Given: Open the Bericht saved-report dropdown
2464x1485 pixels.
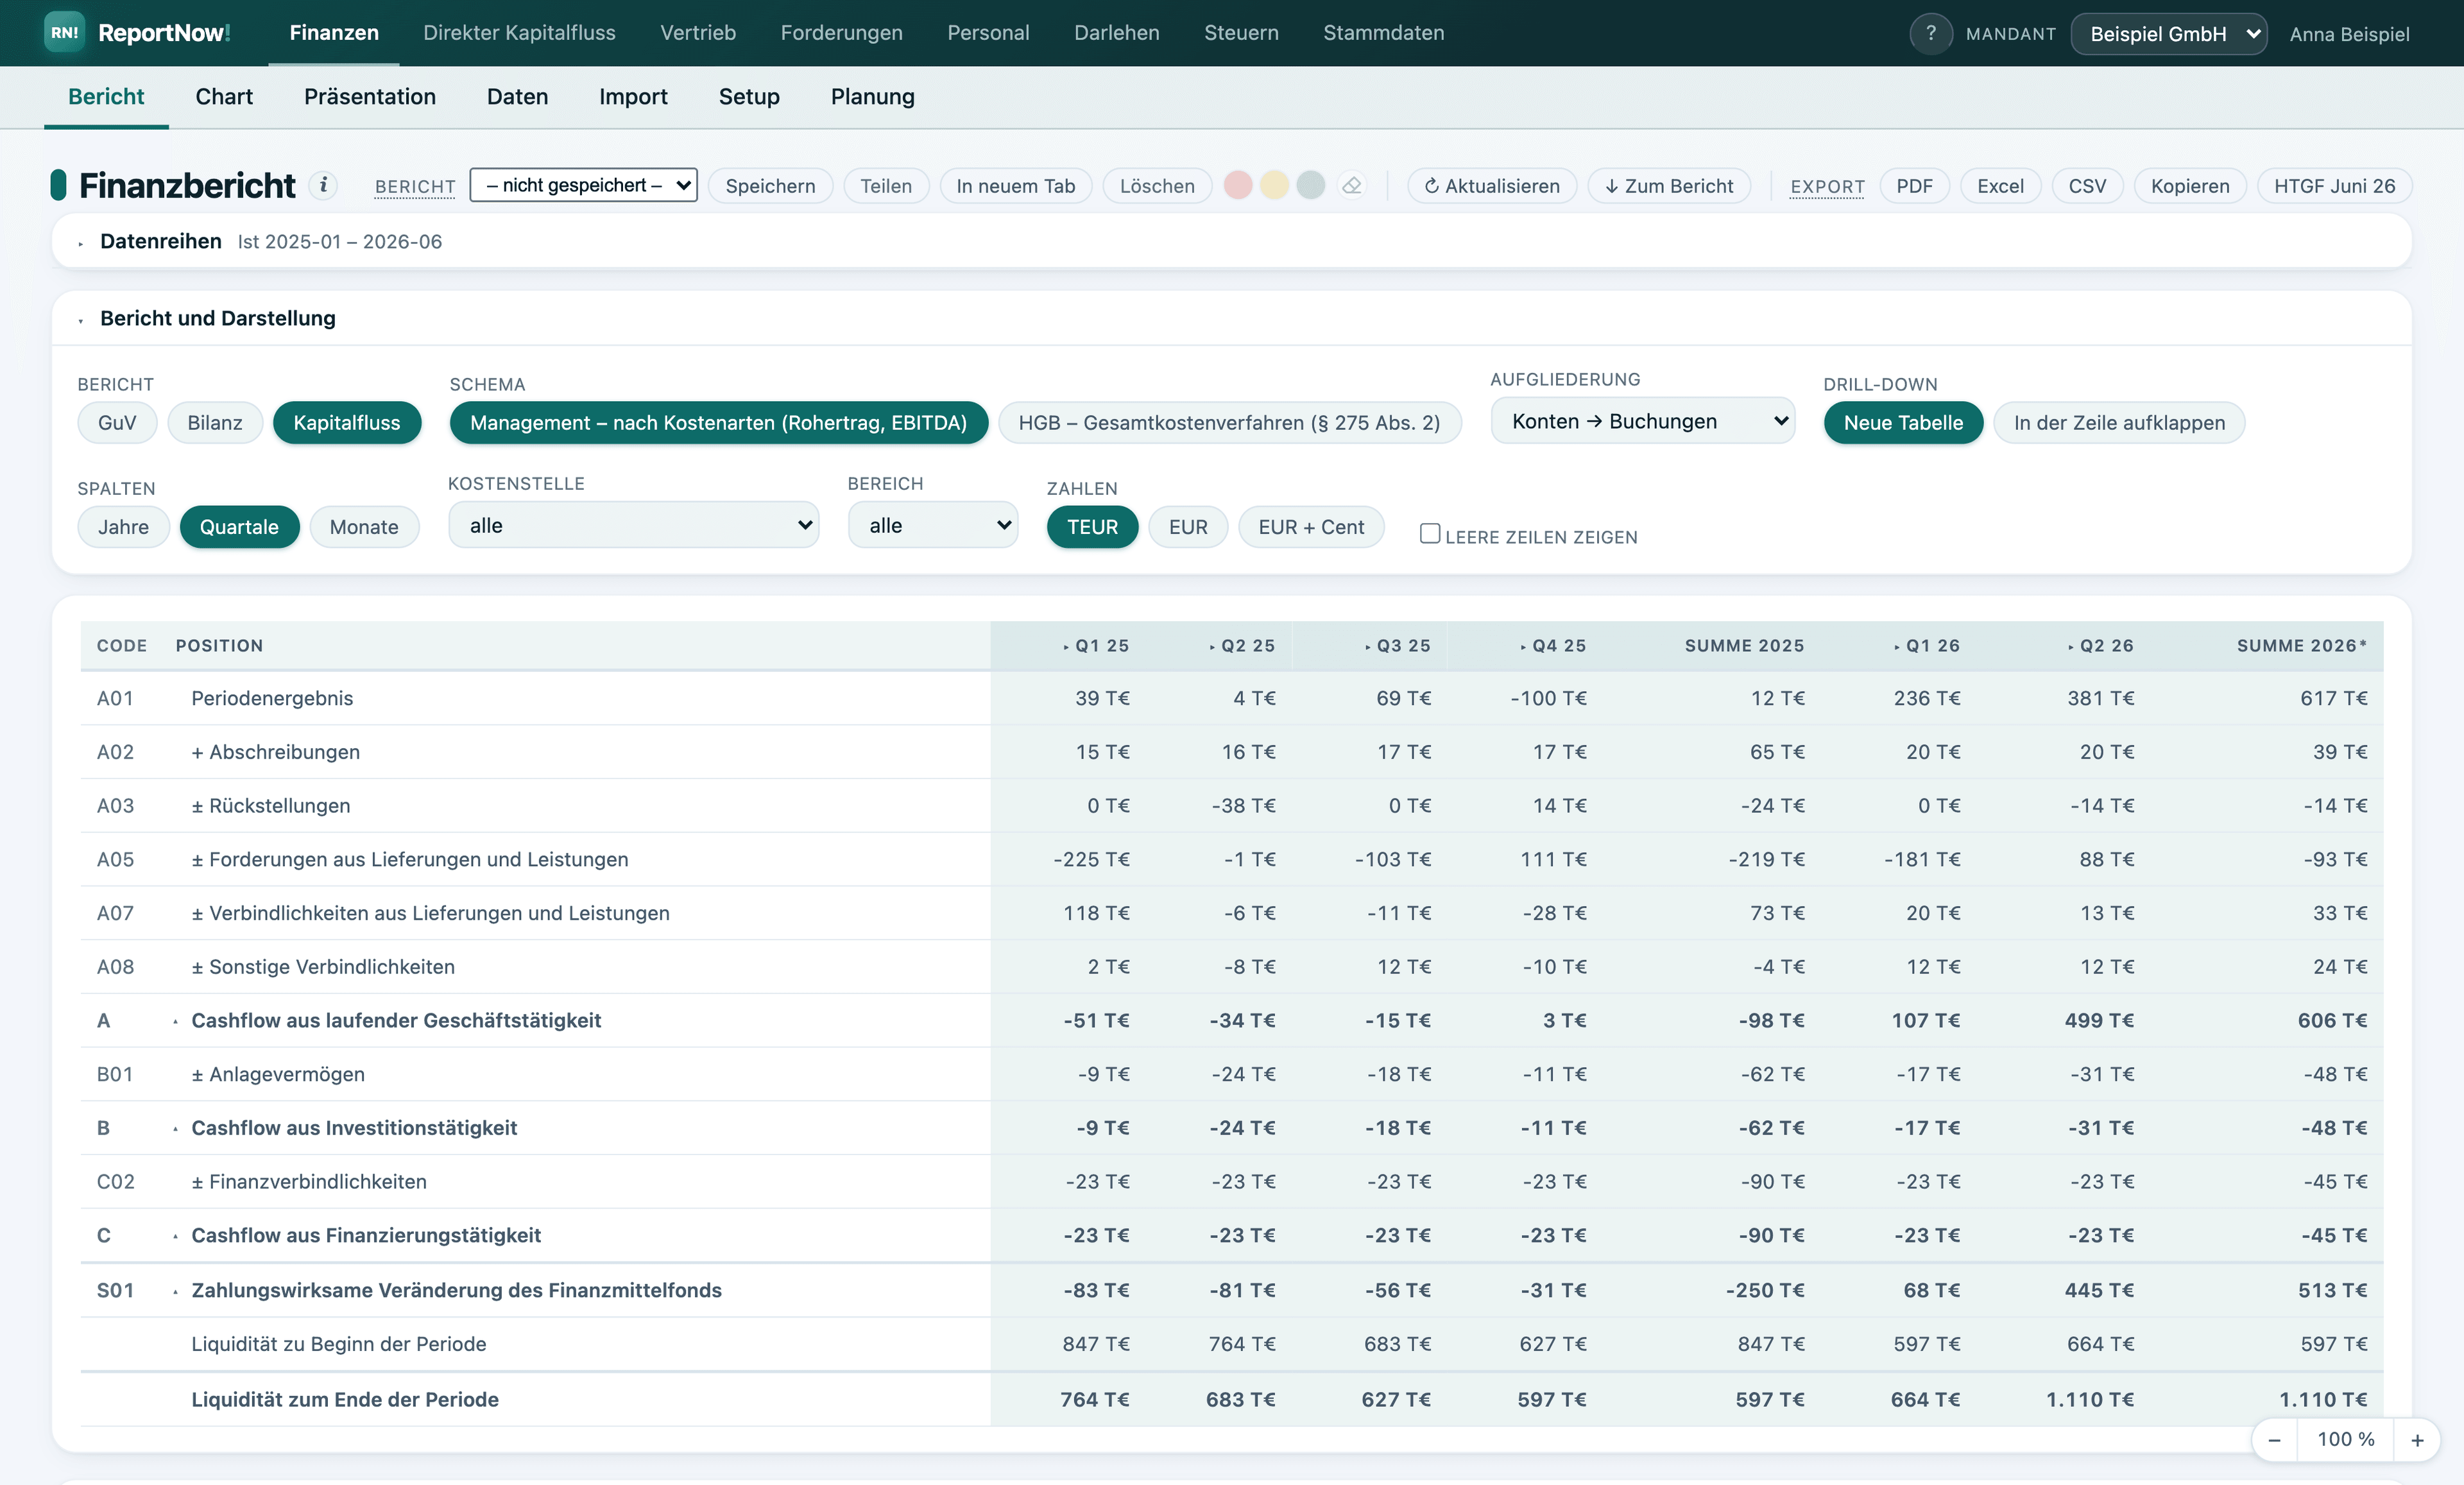Looking at the screenshot, I should 583,185.
